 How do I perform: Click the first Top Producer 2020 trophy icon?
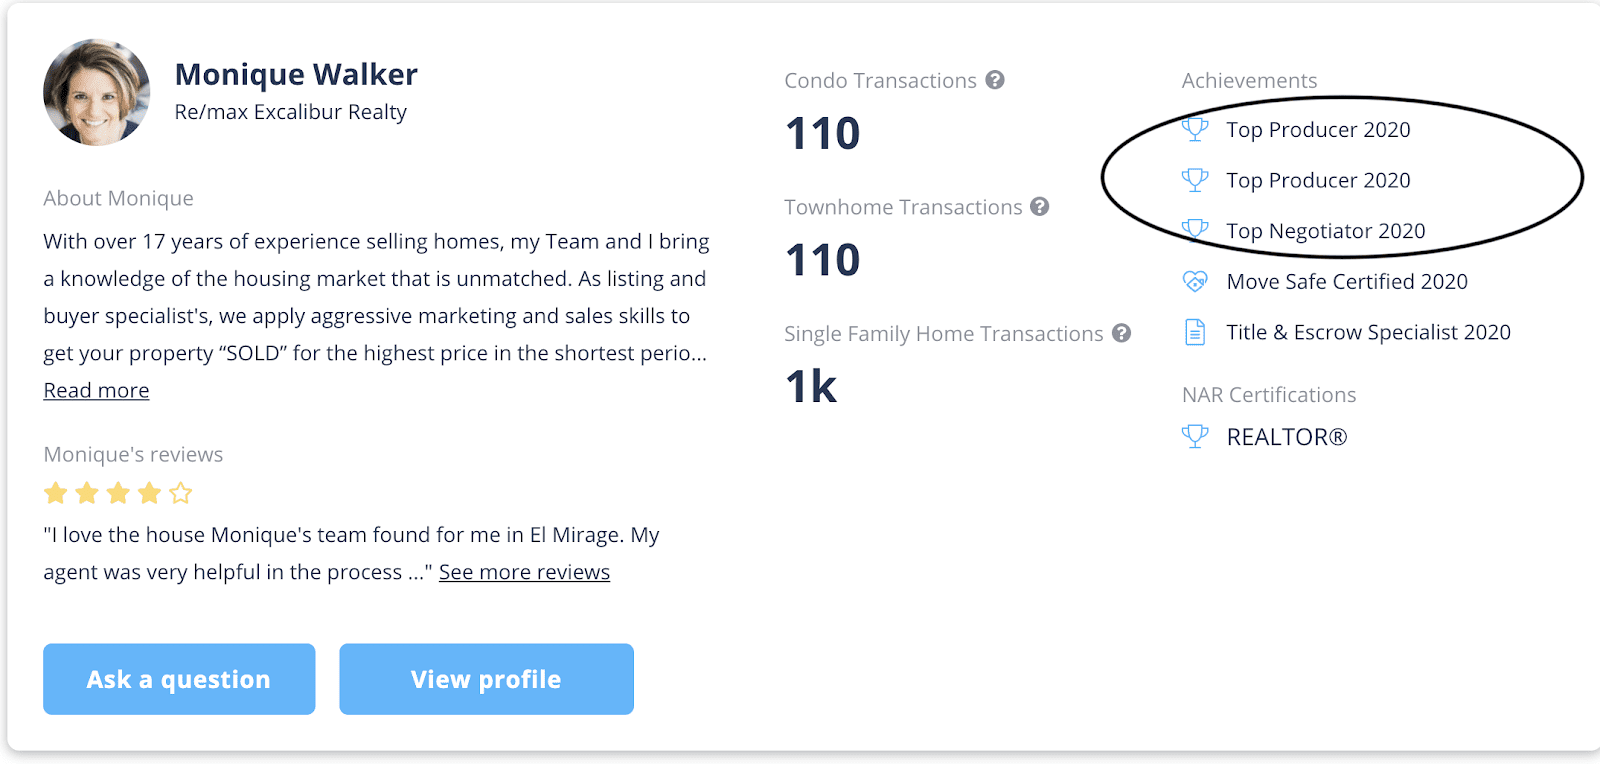pos(1195,129)
